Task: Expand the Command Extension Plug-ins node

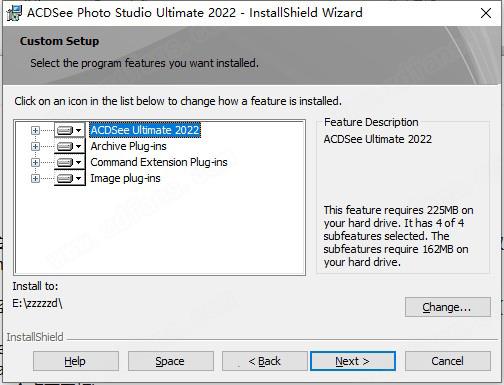Action: point(35,162)
